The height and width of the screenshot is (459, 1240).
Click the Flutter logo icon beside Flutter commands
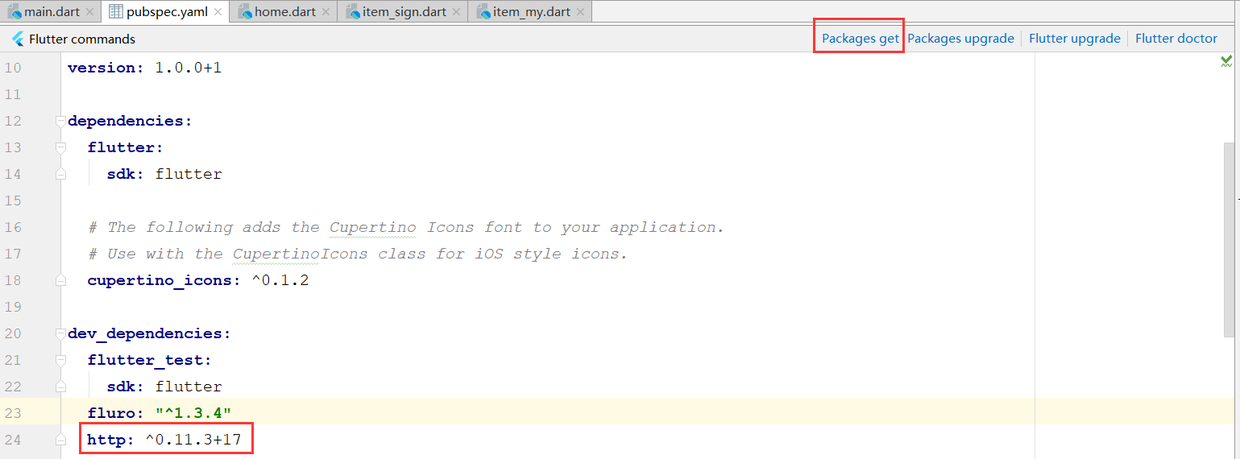tap(18, 39)
